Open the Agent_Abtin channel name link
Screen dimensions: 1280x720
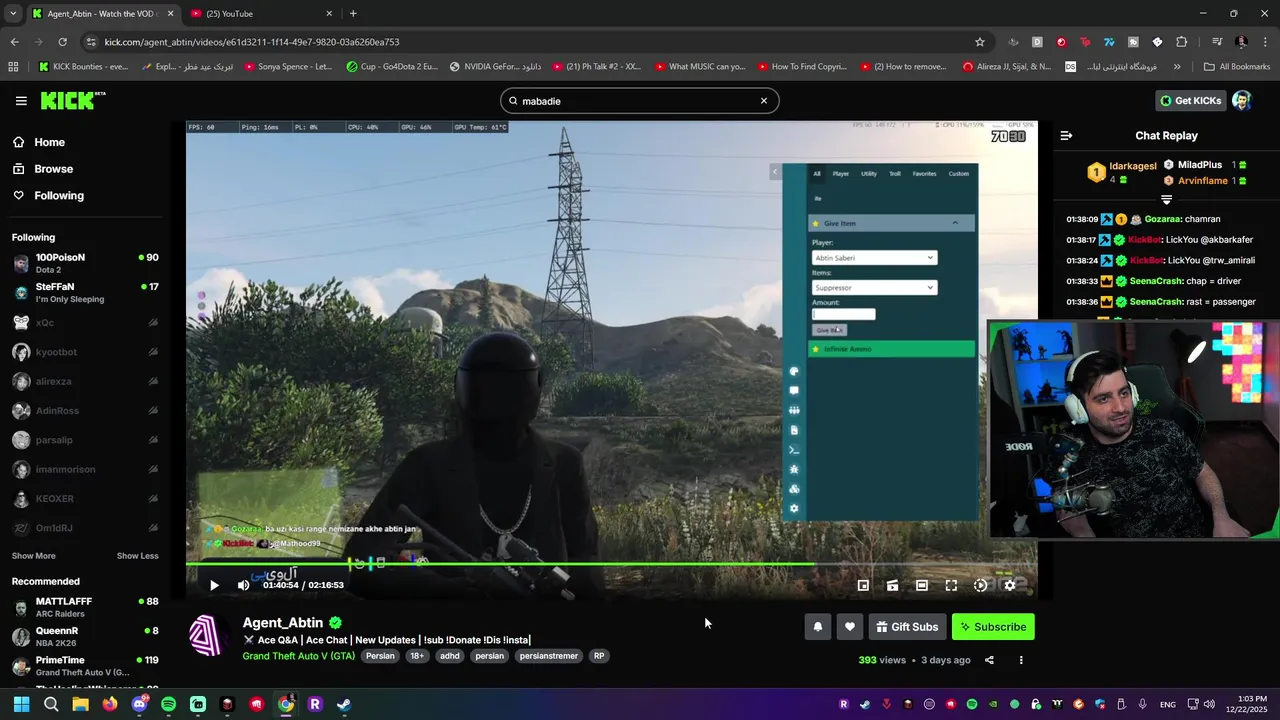click(283, 622)
